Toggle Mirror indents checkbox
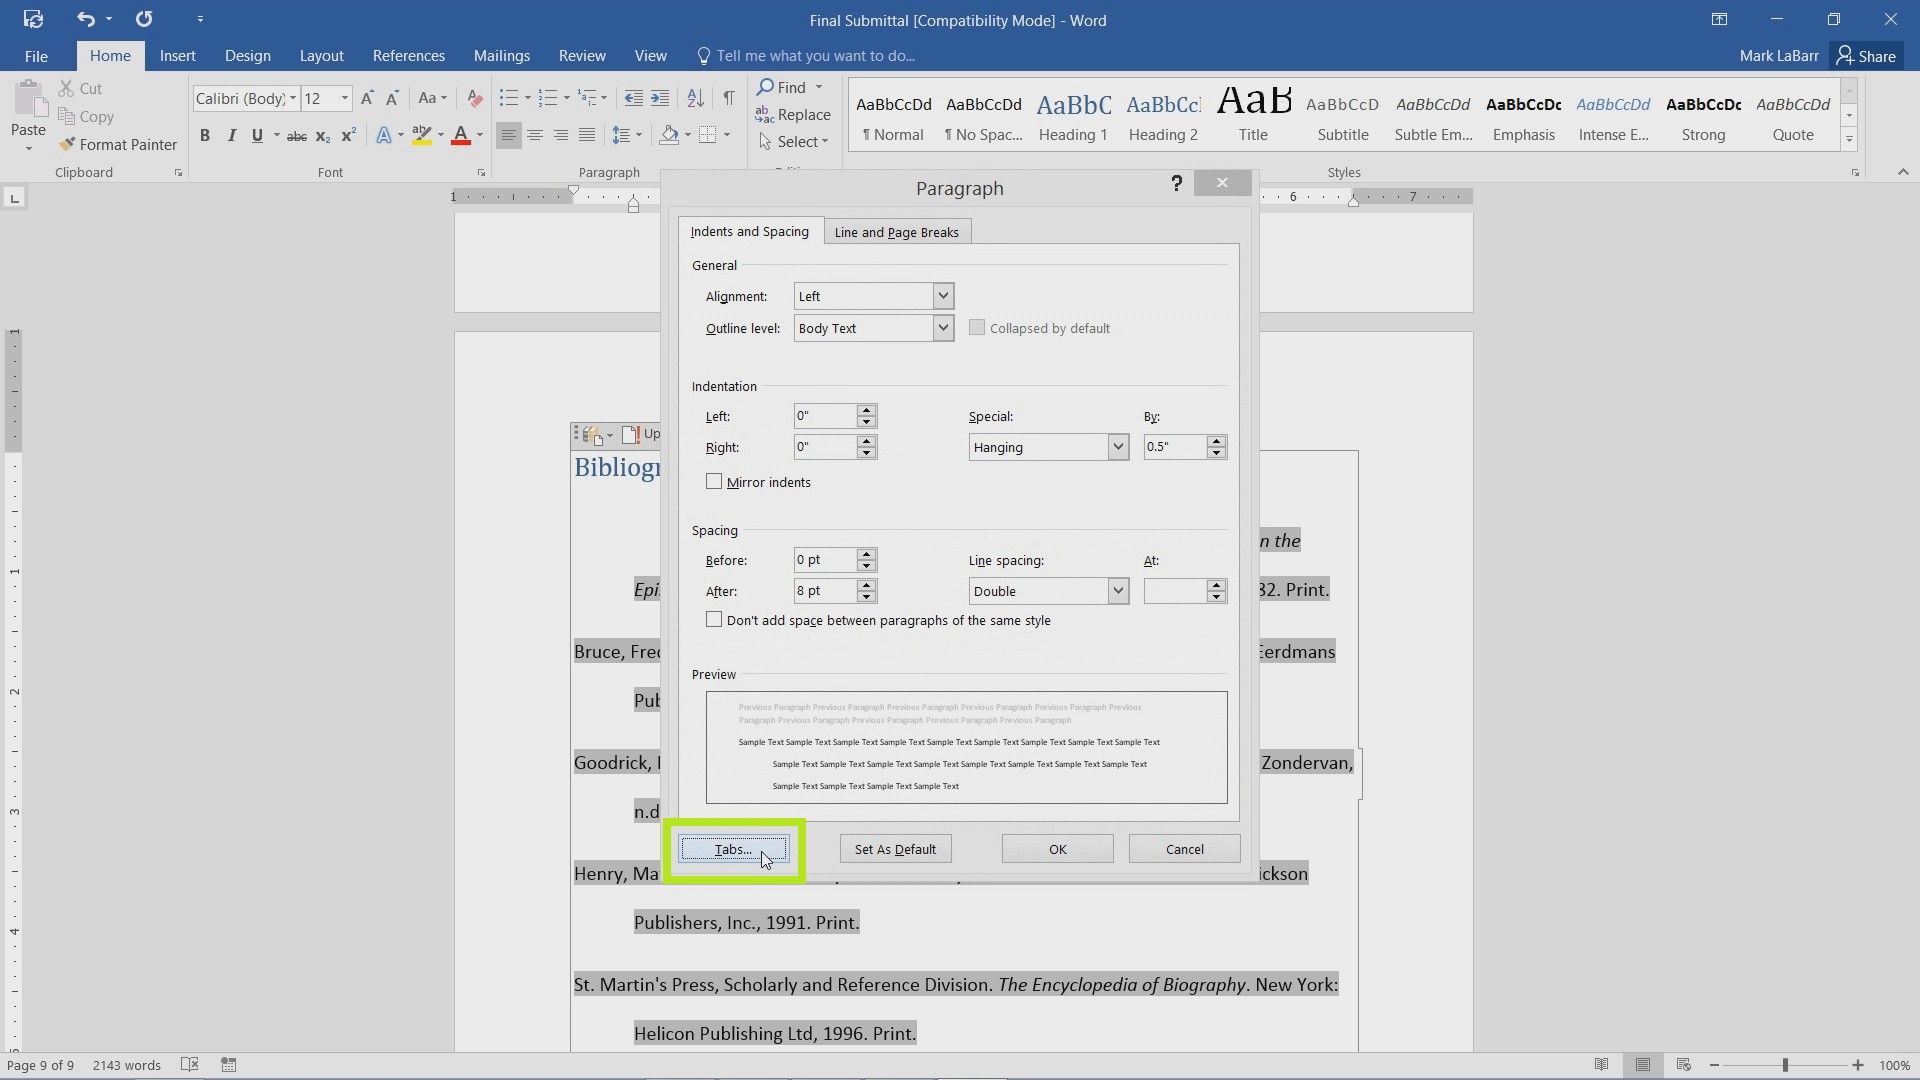 [x=713, y=480]
